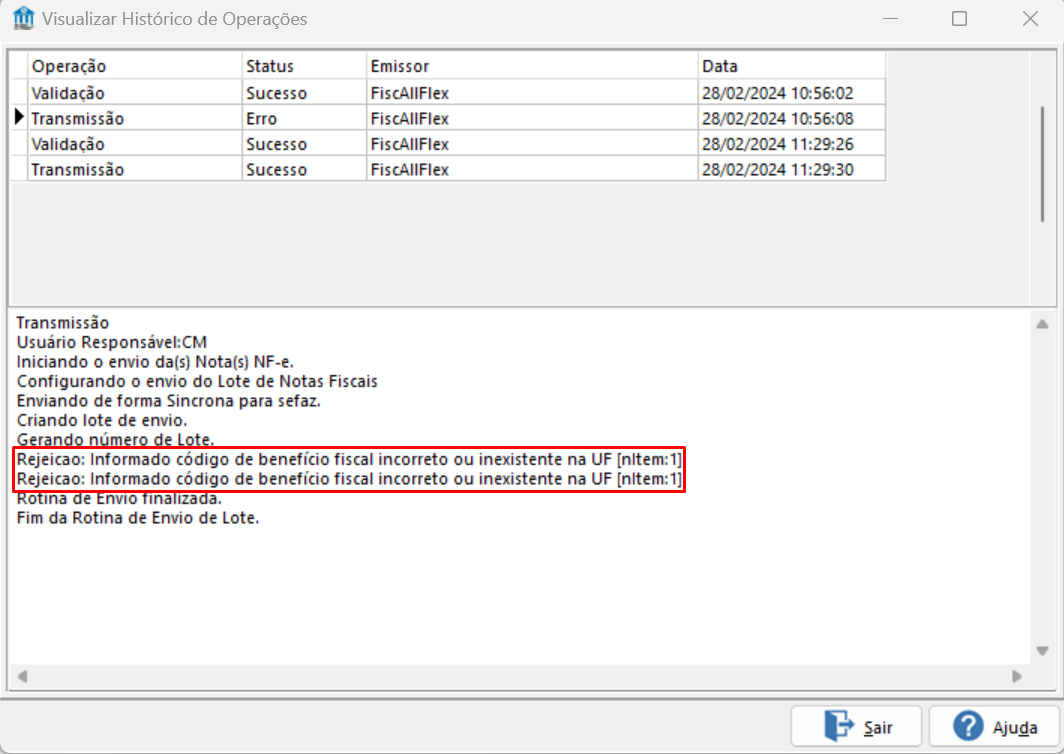The width and height of the screenshot is (1064, 754).
Task: Click the Emissor column header
Action: [x=532, y=66]
